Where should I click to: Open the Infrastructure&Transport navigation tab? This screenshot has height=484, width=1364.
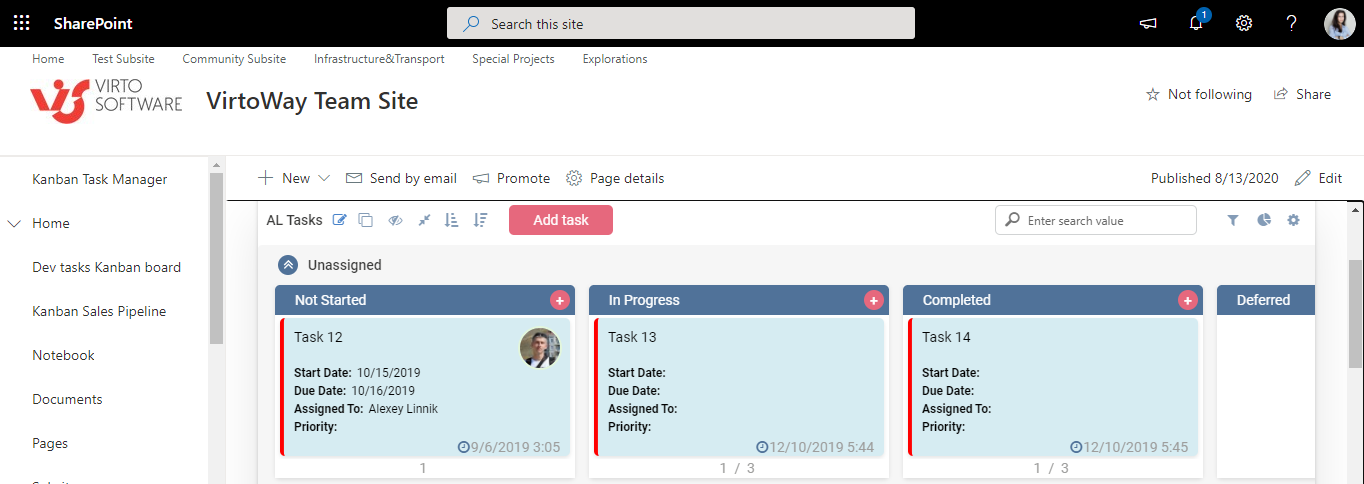[379, 59]
